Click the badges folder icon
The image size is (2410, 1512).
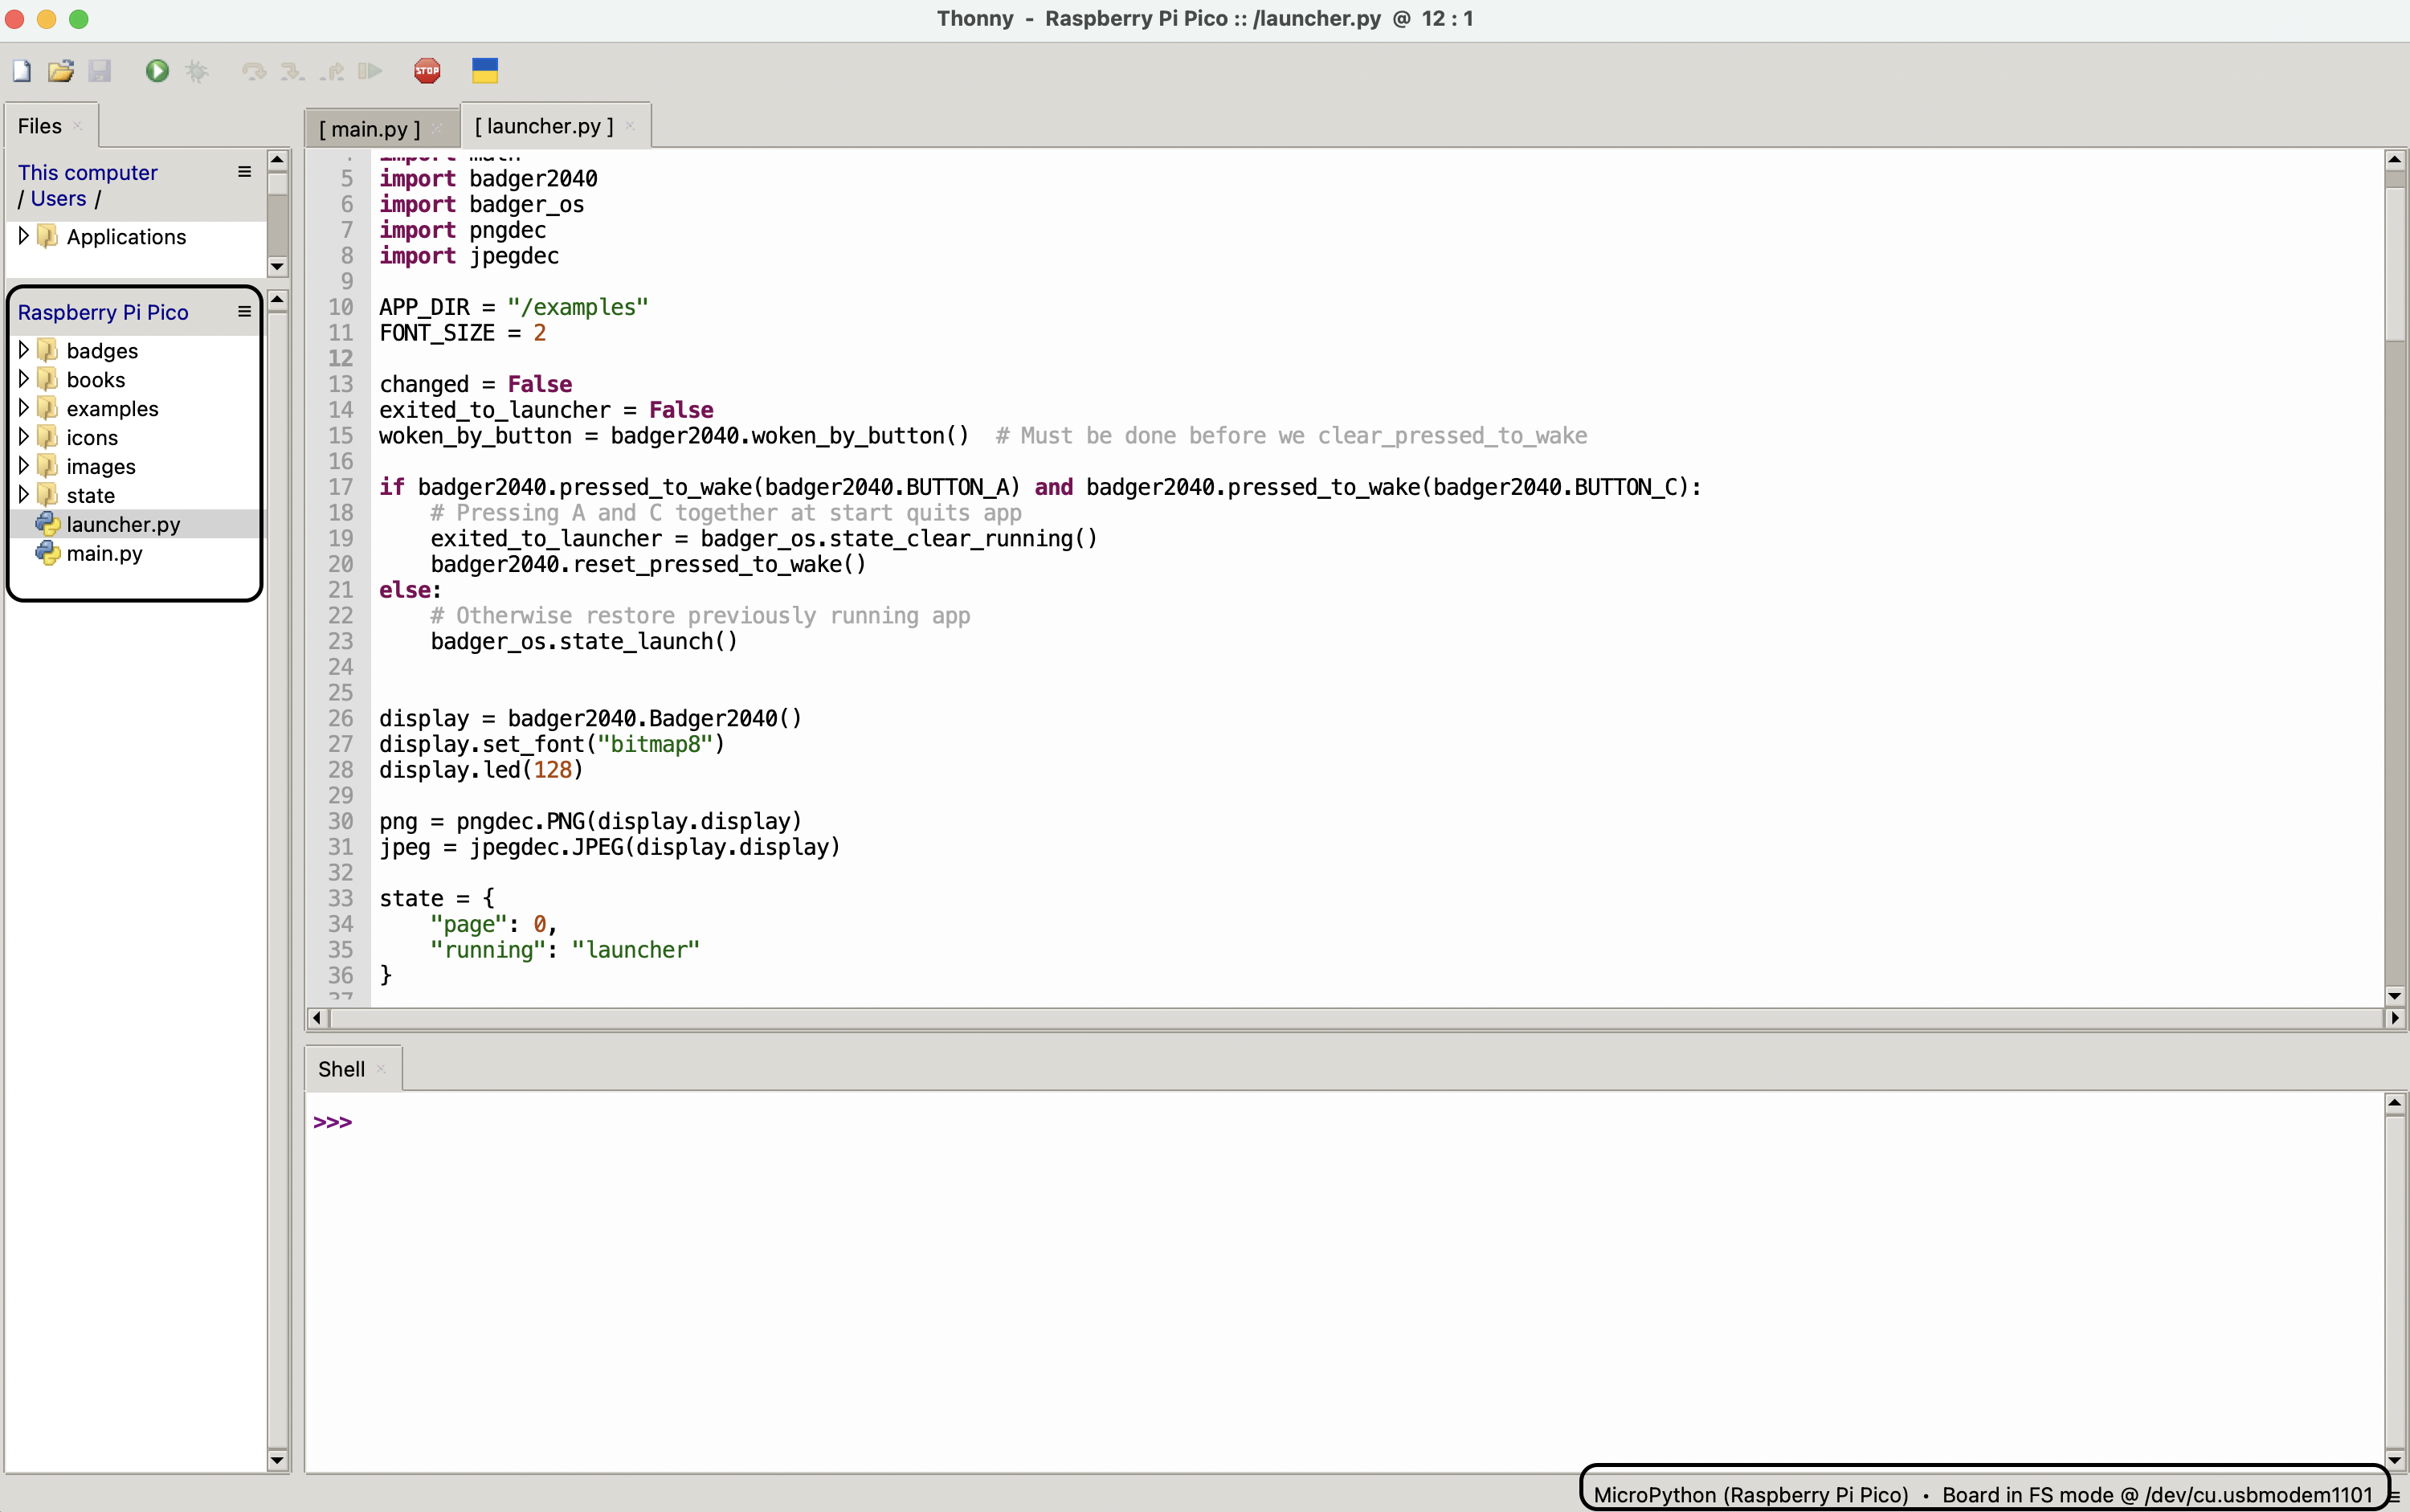coord(47,350)
